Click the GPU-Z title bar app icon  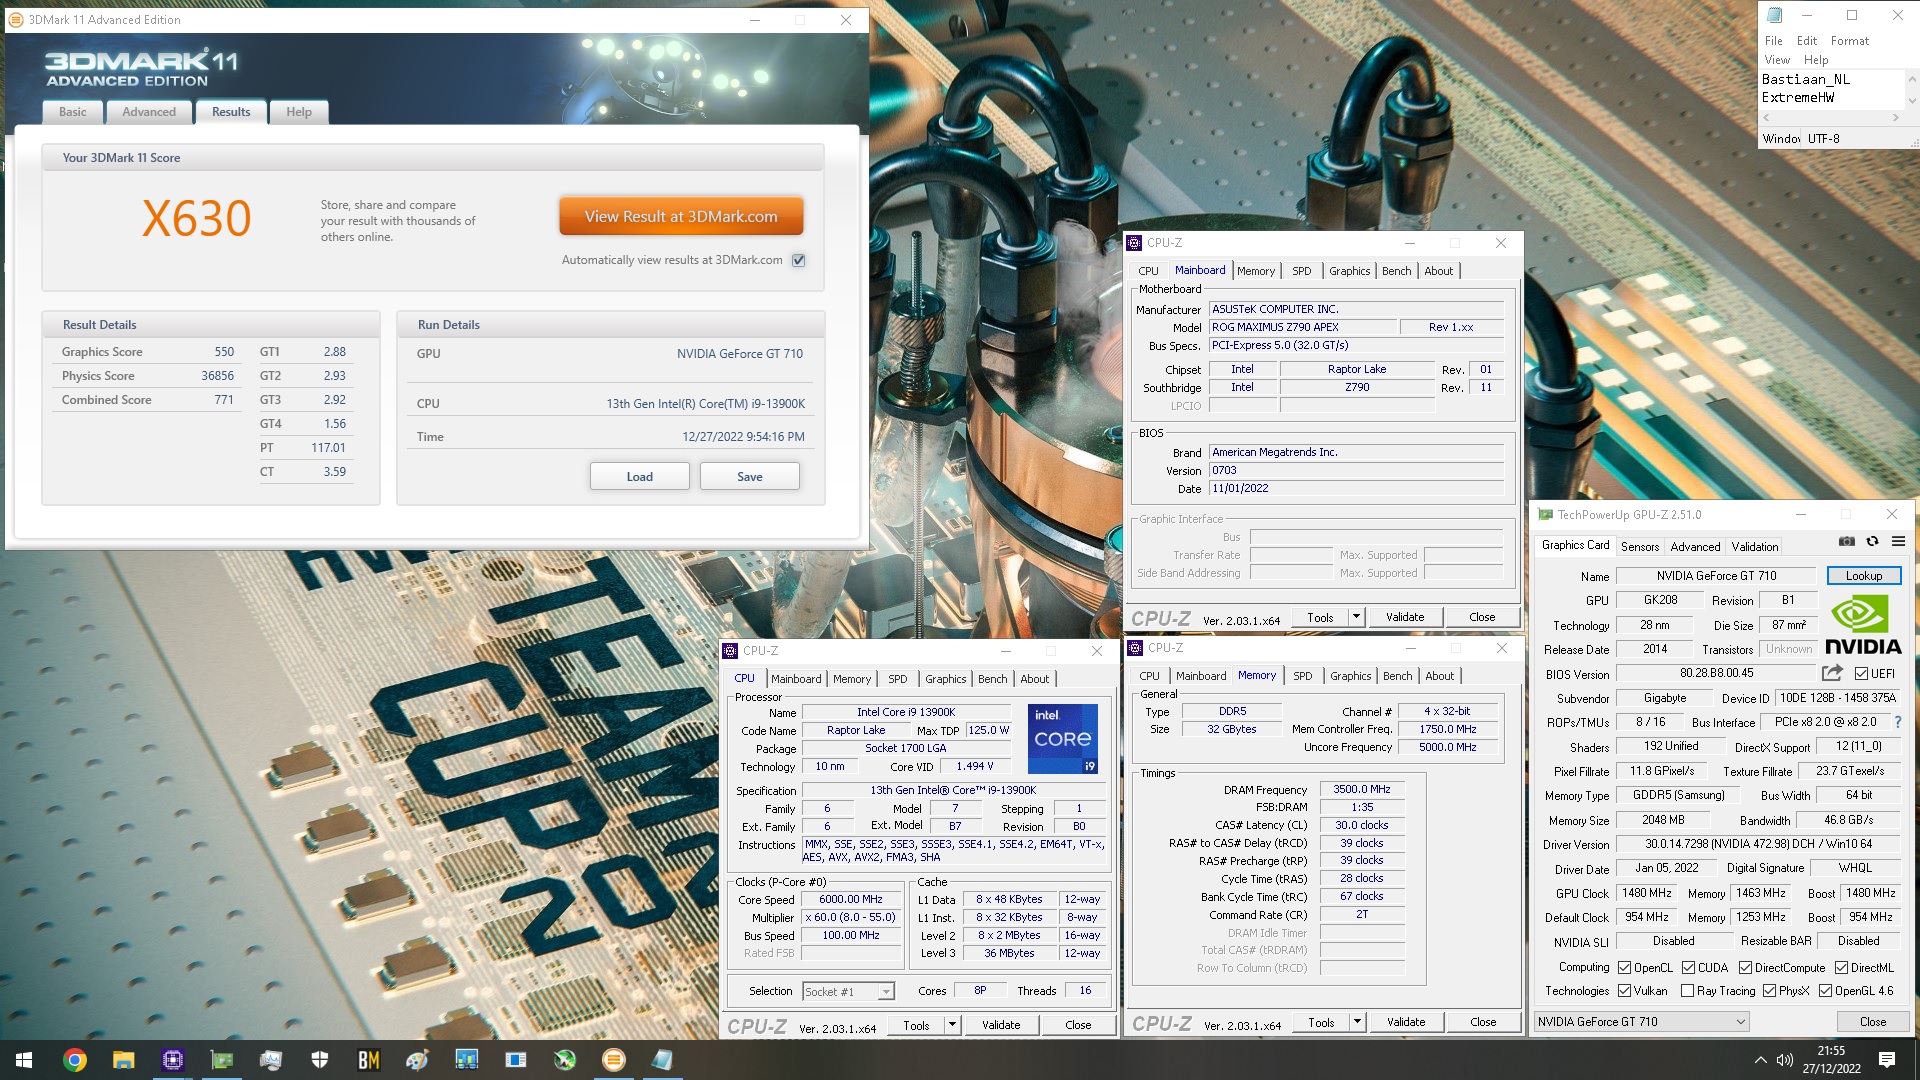[1545, 515]
